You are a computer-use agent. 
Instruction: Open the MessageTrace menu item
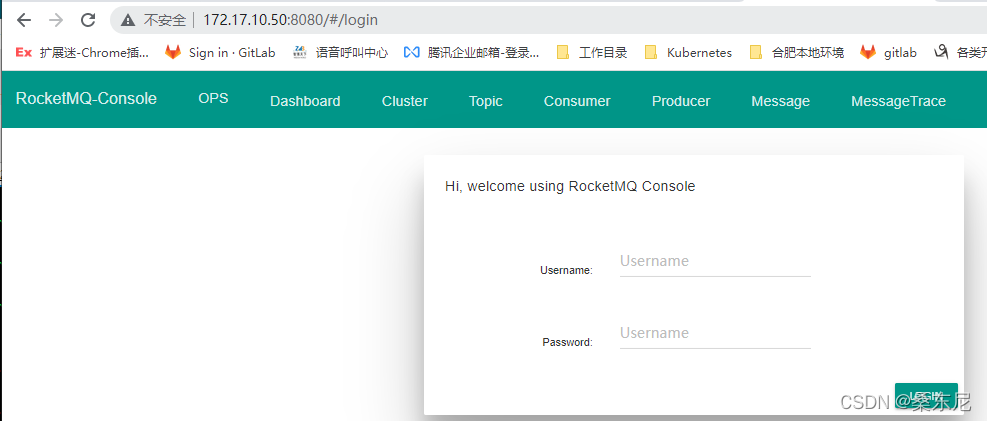pos(898,101)
